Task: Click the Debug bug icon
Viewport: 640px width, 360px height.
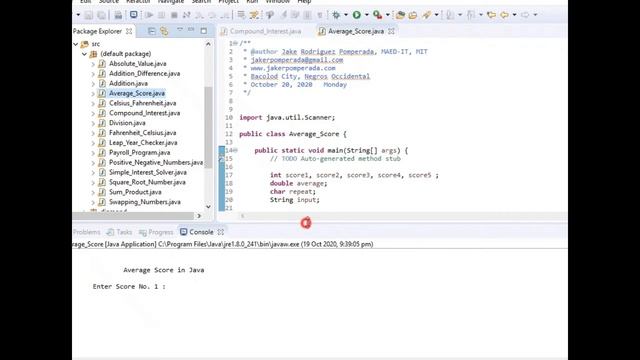Action: coord(336,15)
